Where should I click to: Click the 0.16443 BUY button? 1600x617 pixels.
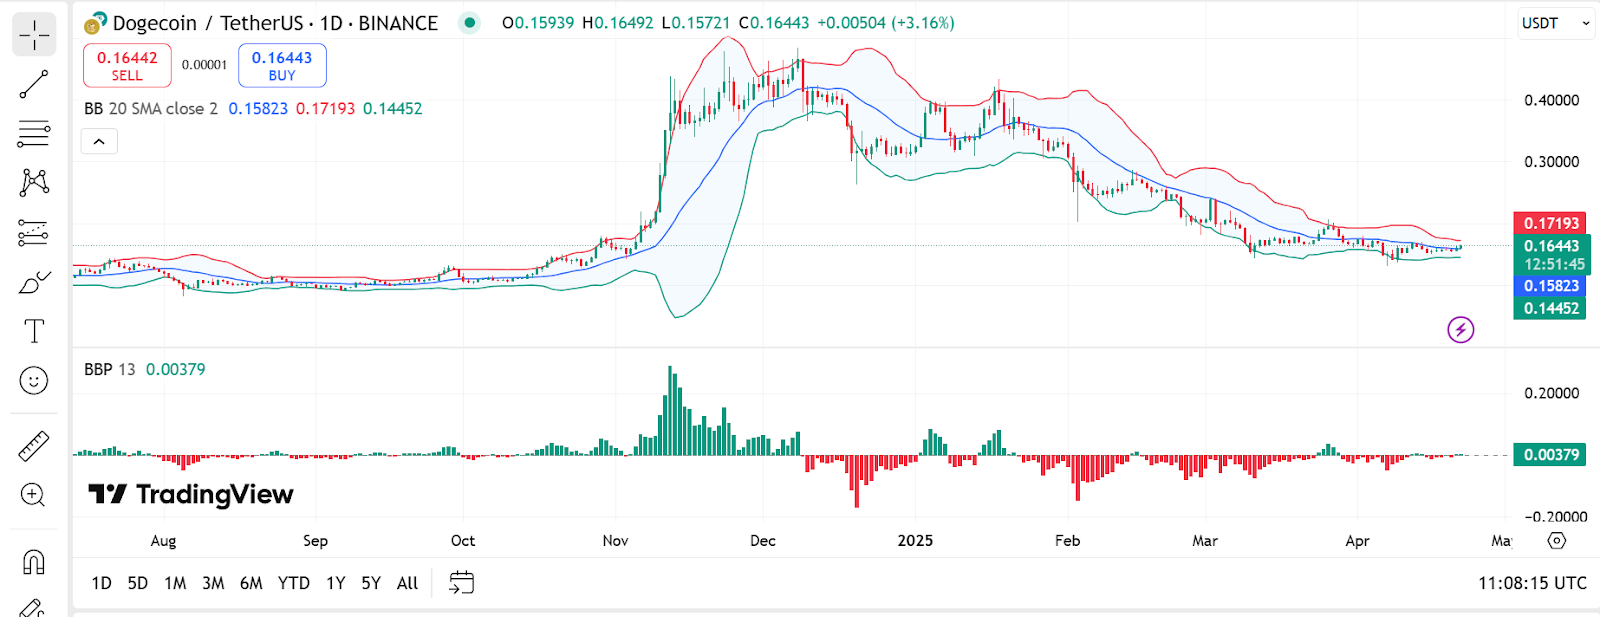pos(282,66)
